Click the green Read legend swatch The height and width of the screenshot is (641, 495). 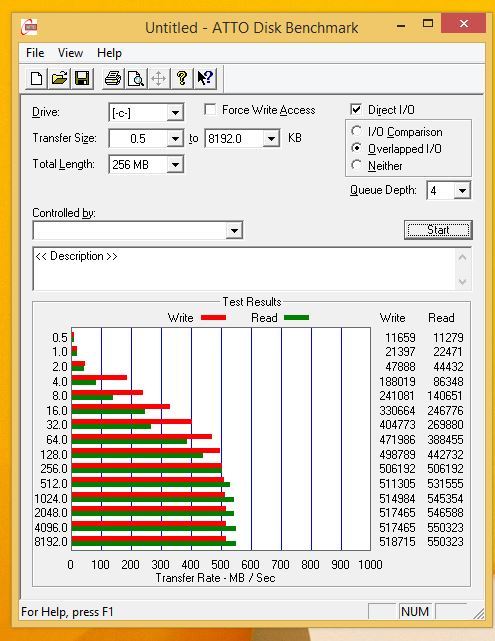[x=296, y=318]
